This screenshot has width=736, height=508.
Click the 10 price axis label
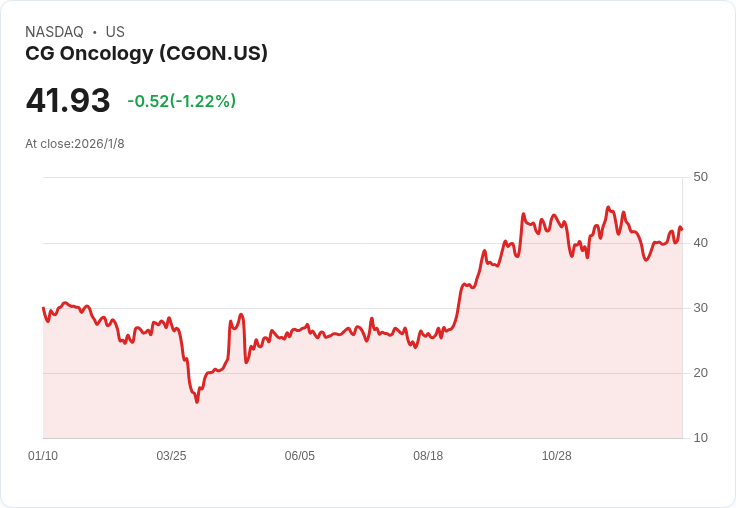[700, 438]
